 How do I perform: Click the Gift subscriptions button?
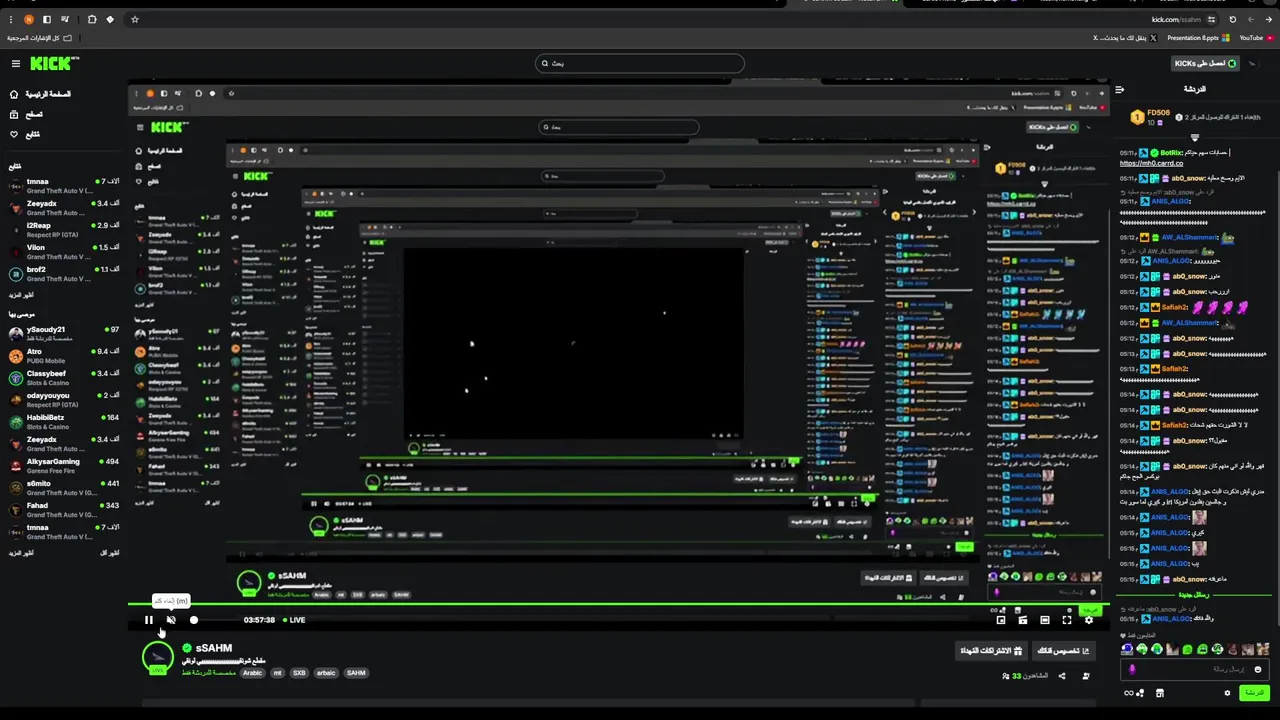point(991,651)
